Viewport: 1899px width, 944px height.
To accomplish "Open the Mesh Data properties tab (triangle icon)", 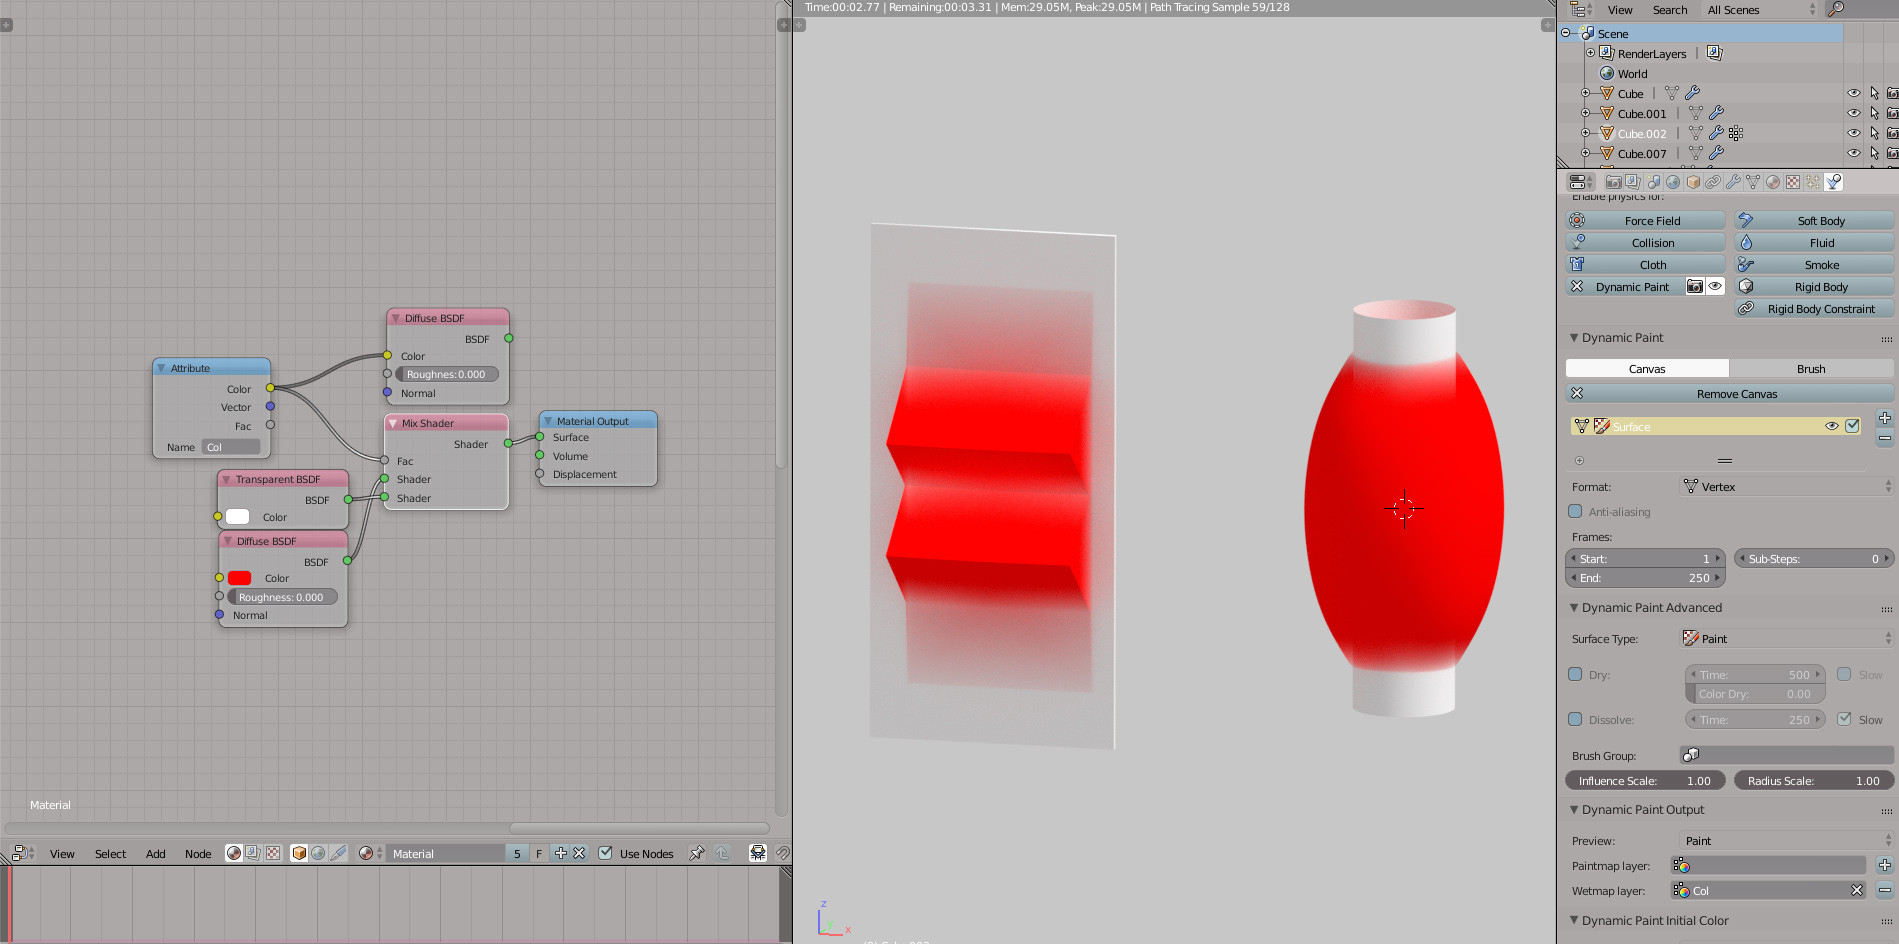I will (x=1753, y=182).
